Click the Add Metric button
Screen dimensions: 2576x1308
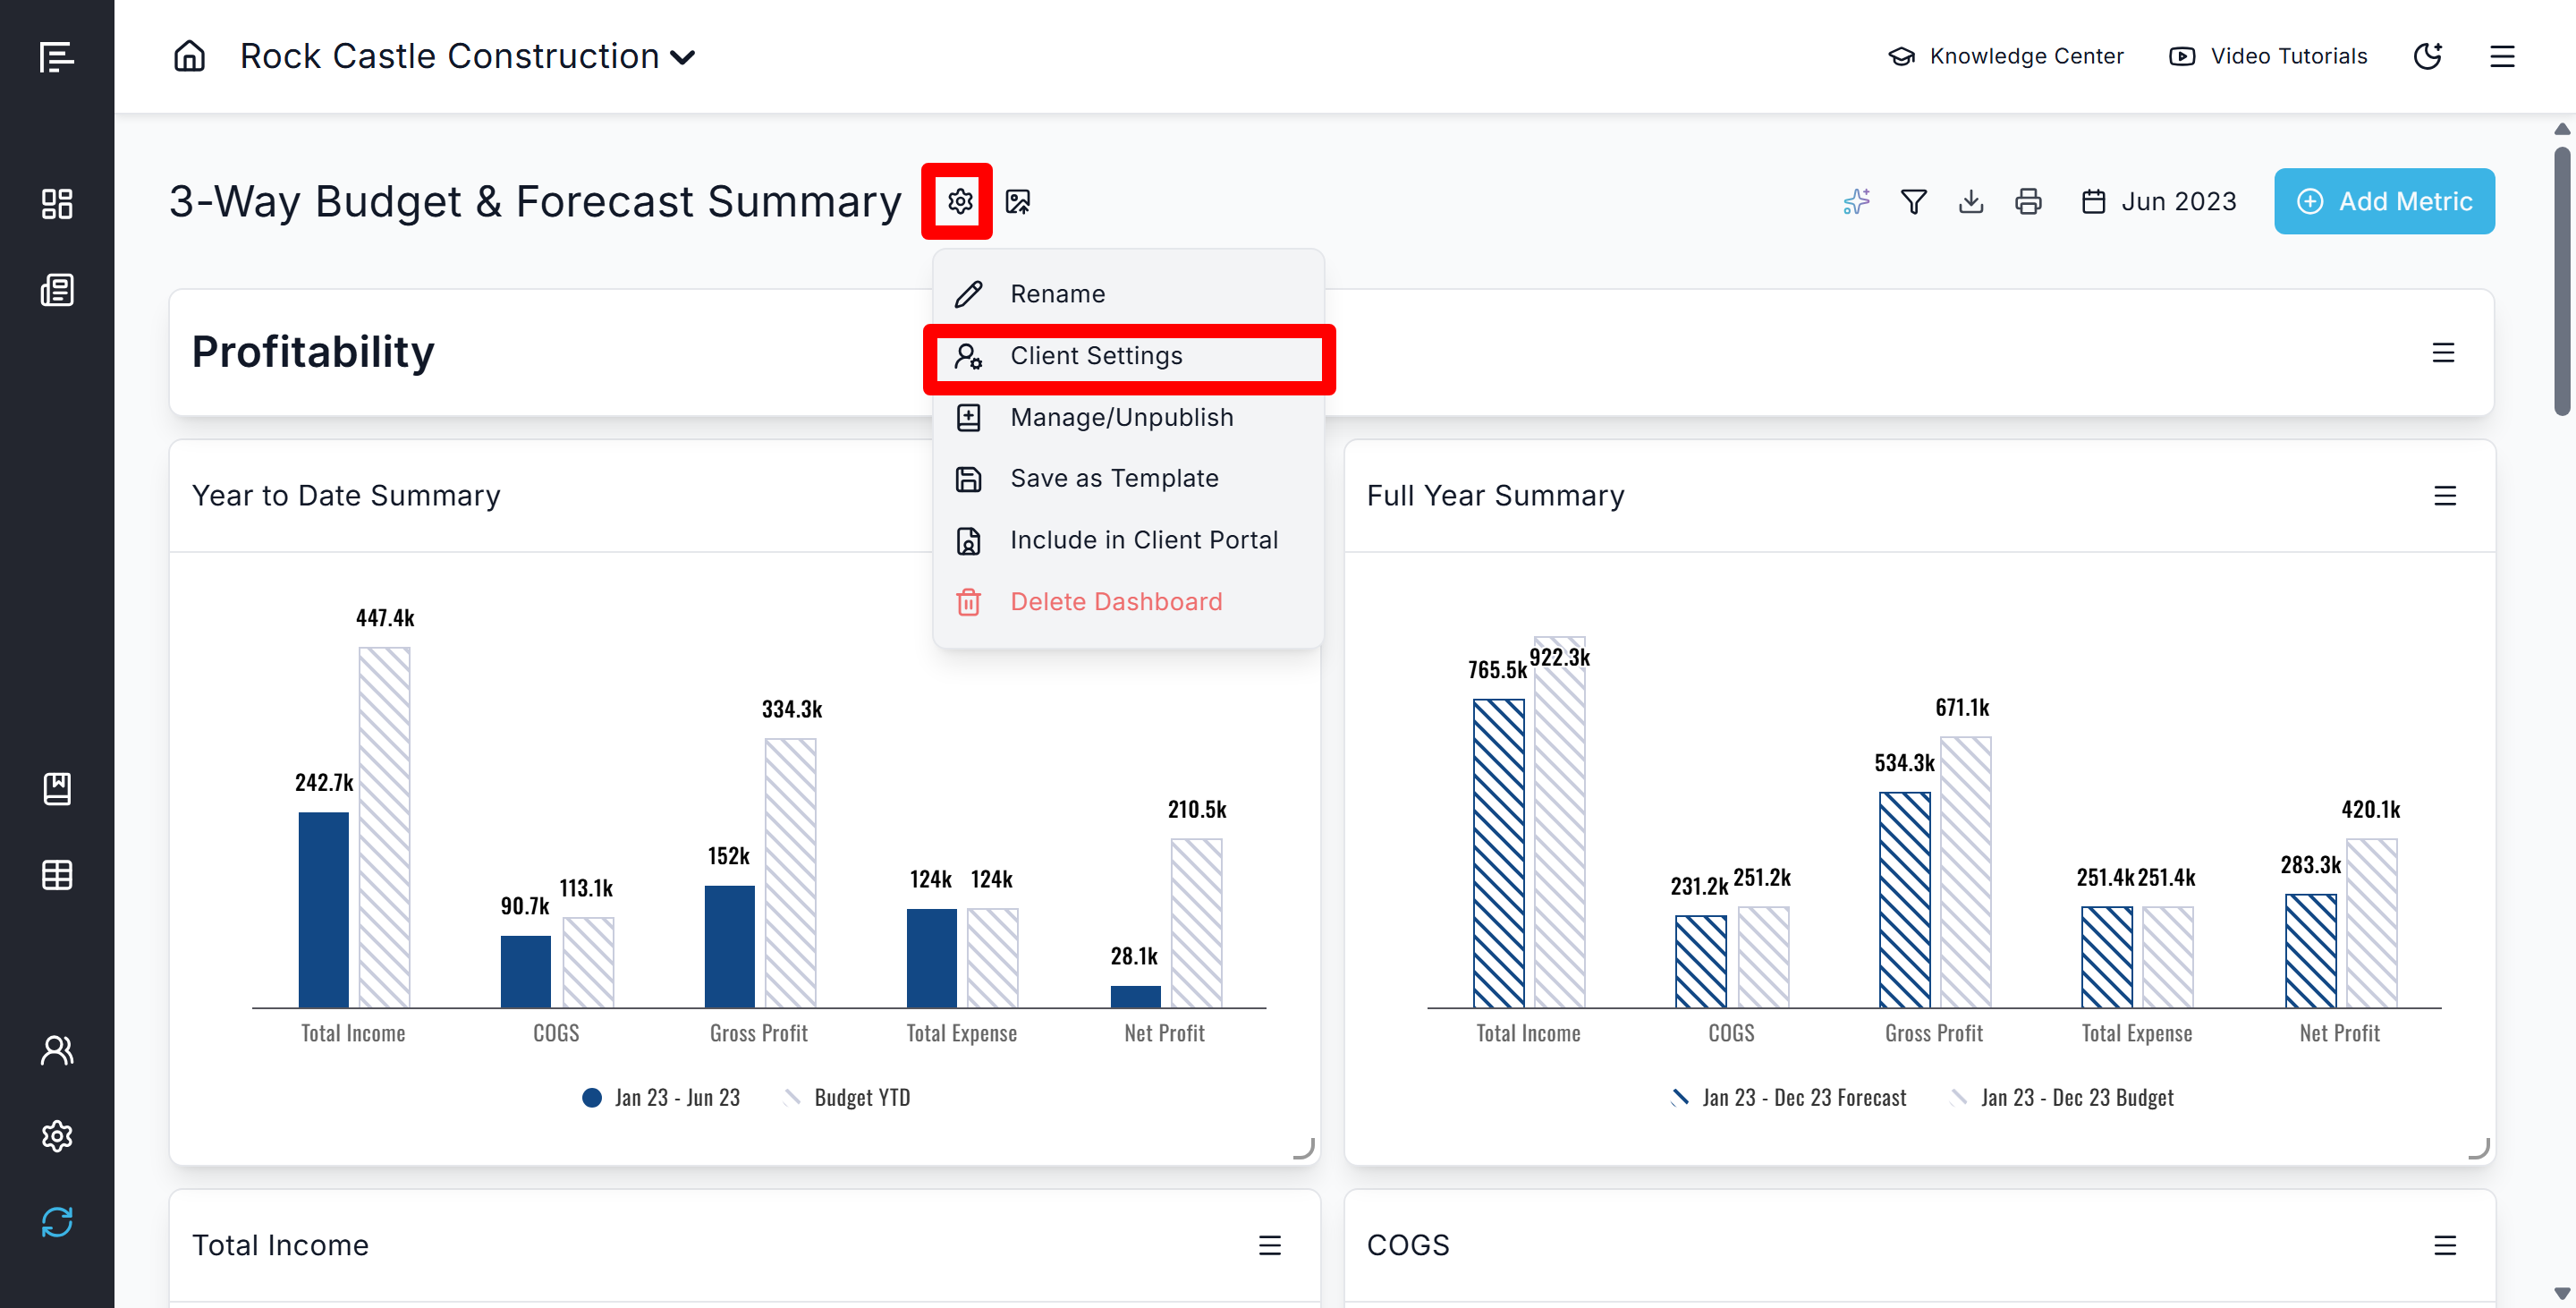pyautogui.click(x=2383, y=201)
